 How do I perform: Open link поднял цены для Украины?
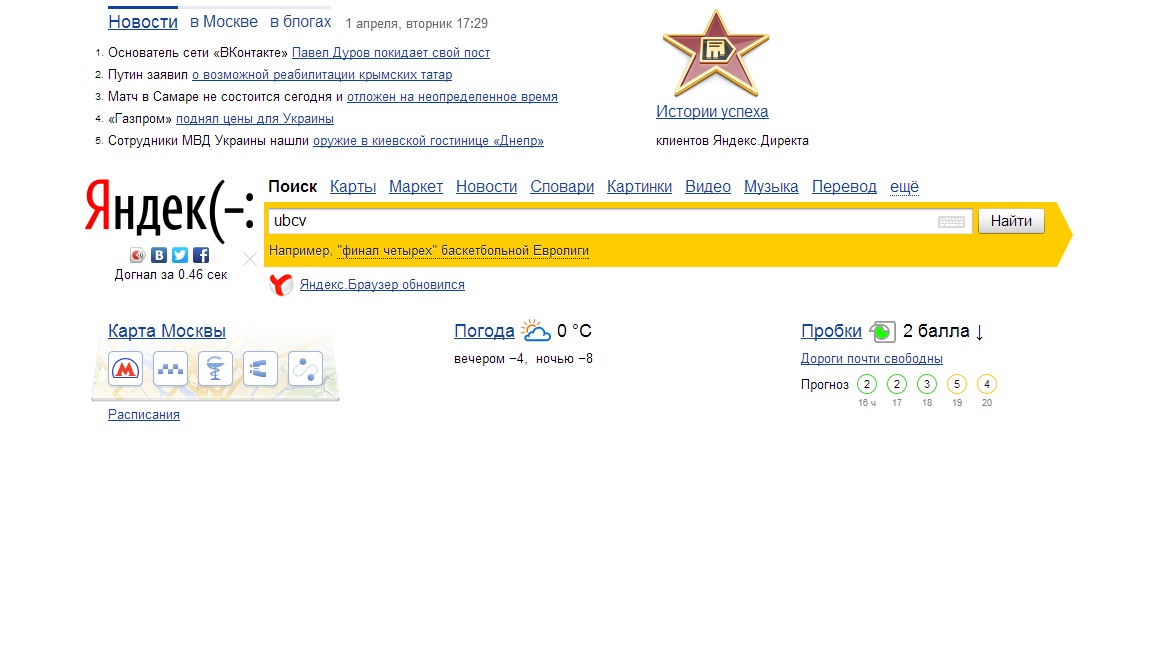[254, 119]
